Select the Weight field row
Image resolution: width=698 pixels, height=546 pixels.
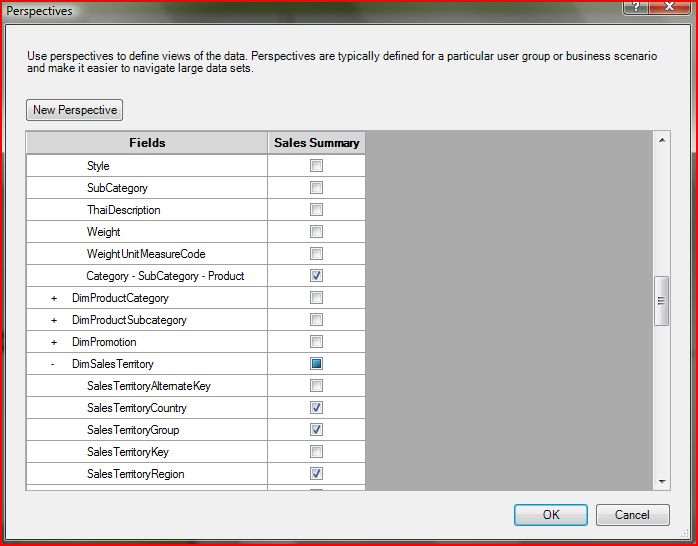pyautogui.click(x=147, y=231)
